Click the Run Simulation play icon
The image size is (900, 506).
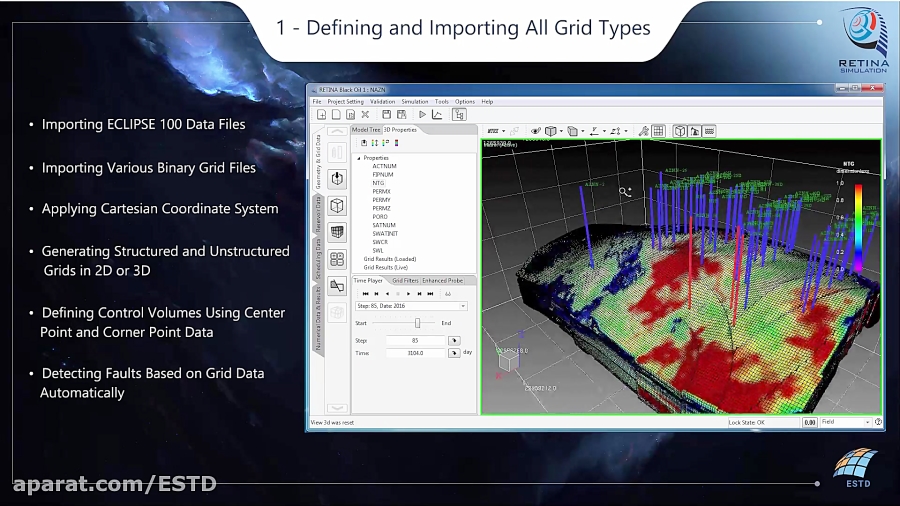tap(422, 115)
